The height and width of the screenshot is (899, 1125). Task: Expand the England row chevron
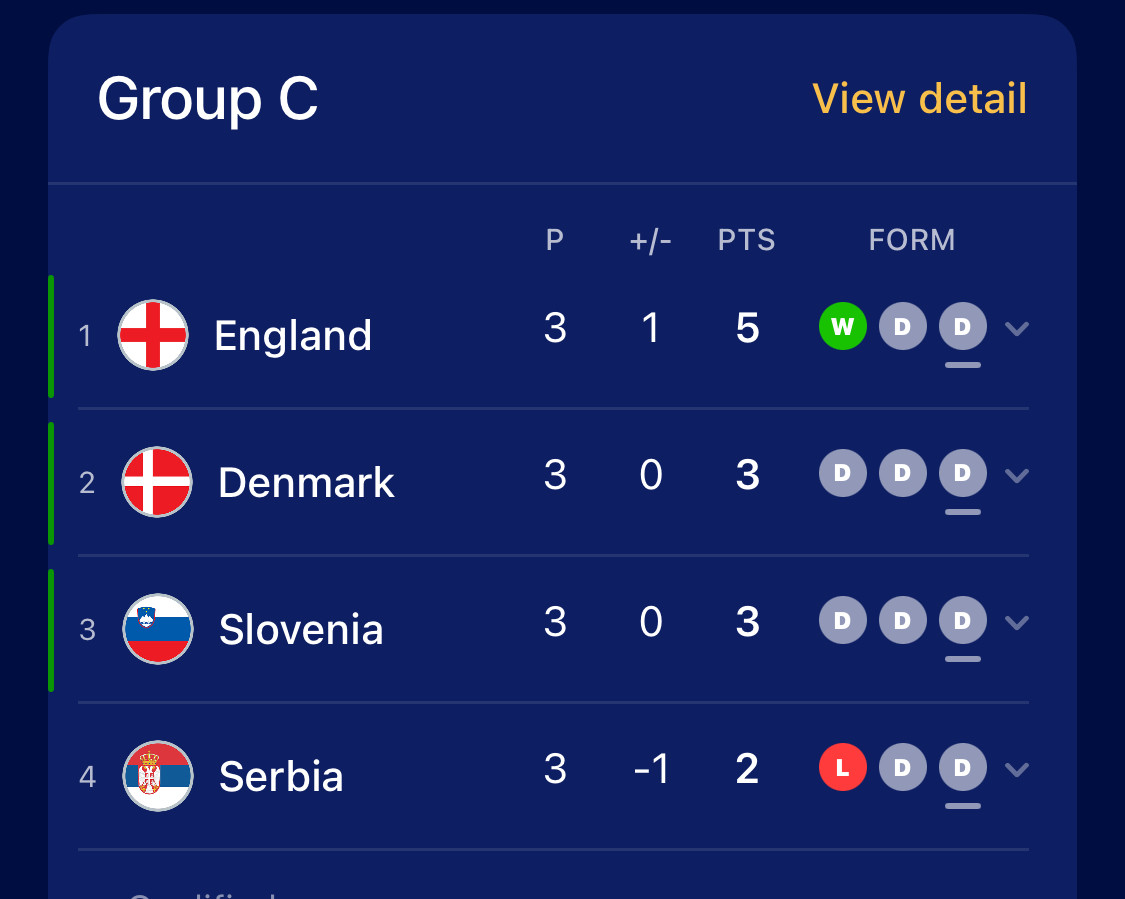point(1017,329)
